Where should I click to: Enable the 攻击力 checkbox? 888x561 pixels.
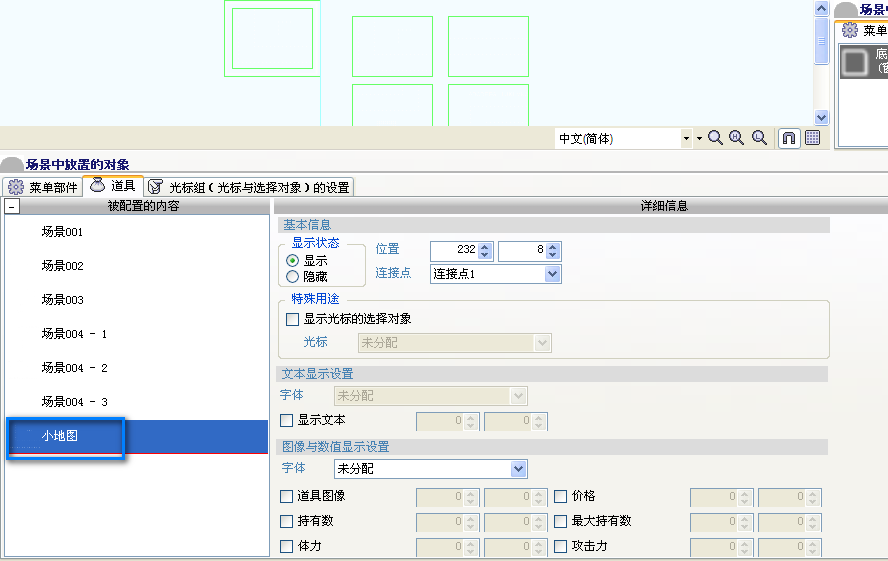pos(560,546)
